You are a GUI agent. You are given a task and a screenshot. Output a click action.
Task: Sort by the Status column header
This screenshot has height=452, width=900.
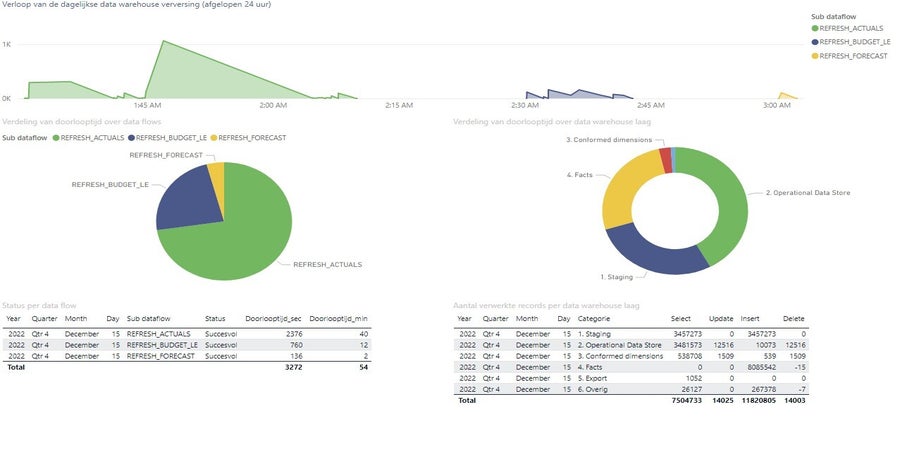[215, 319]
